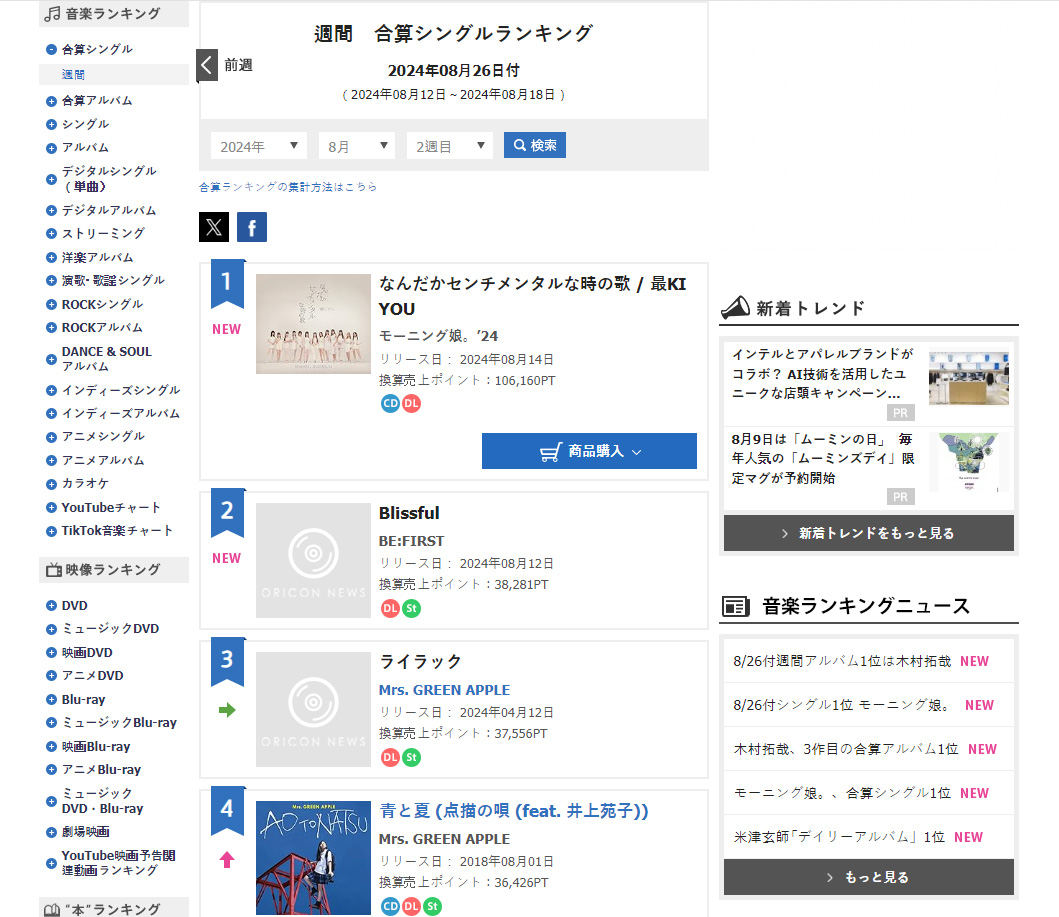
Task: Expand もっと見る under ranking news
Action: 869,877
